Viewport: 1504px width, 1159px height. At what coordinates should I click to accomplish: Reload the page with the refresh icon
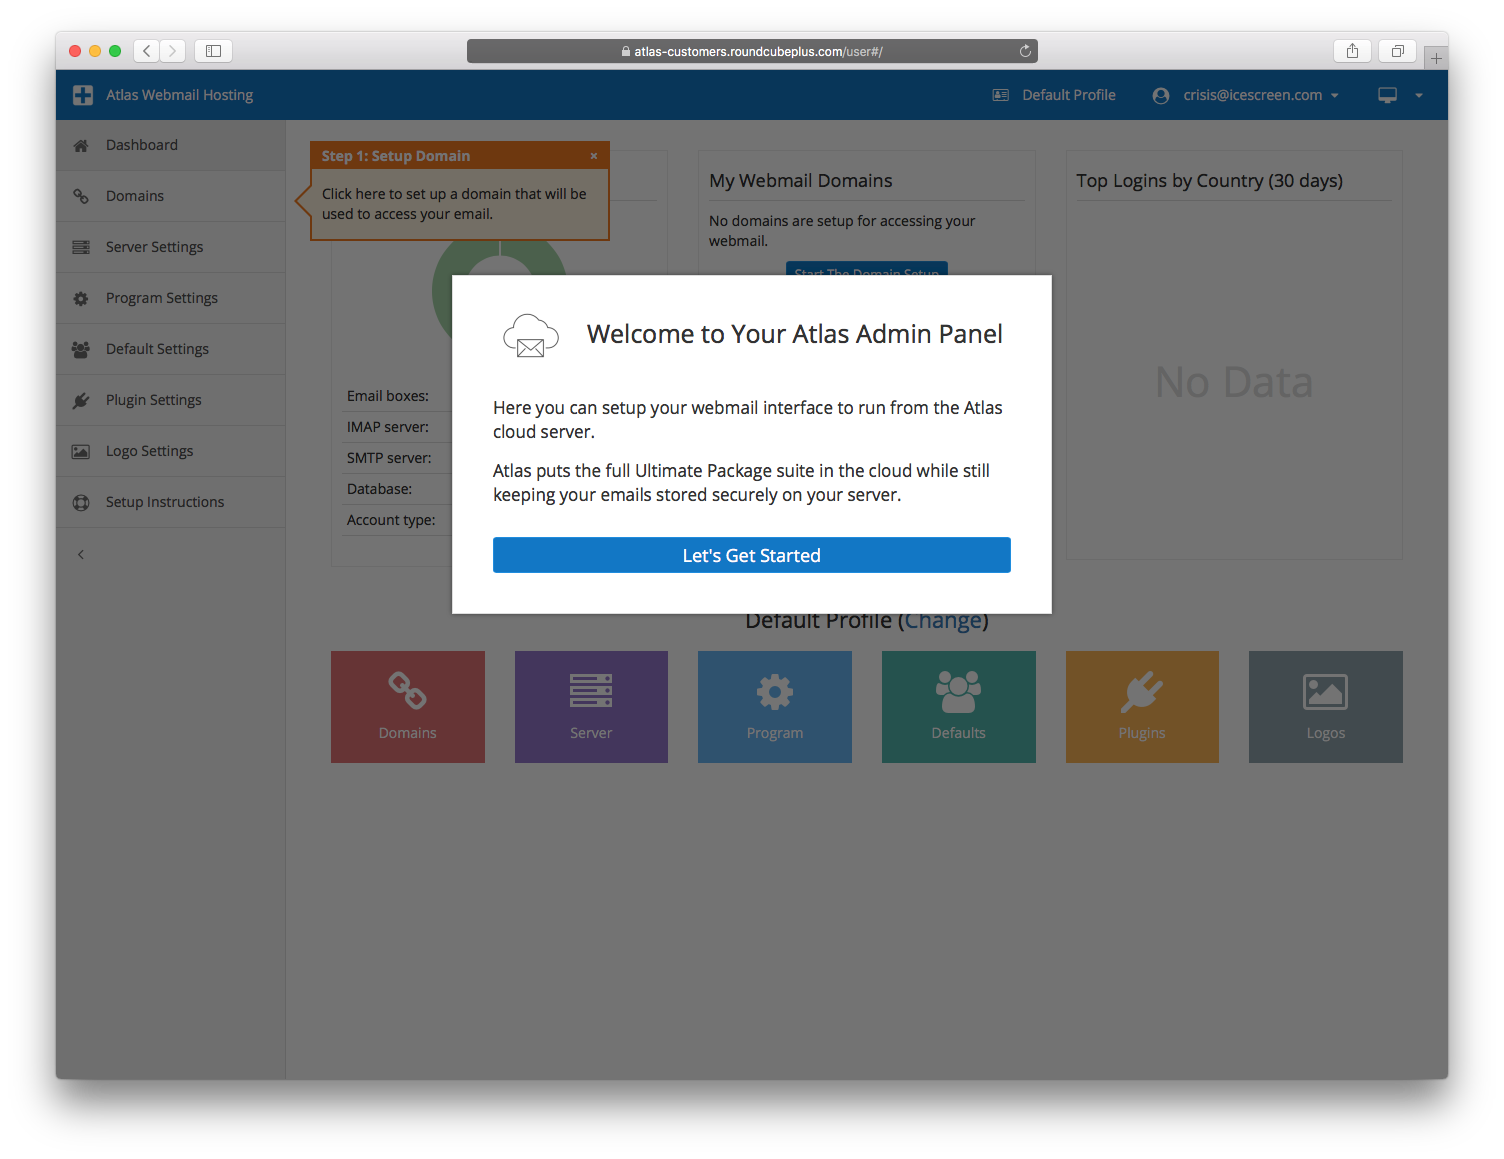point(1025,51)
